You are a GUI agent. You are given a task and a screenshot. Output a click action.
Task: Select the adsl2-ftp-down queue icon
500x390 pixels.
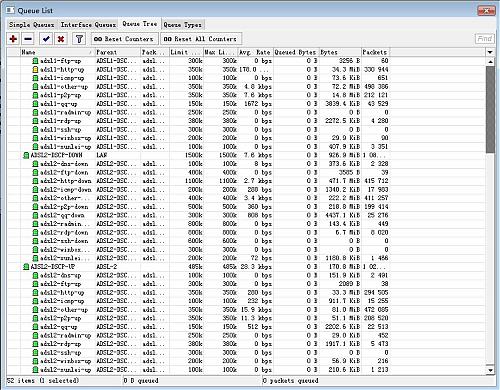35,172
